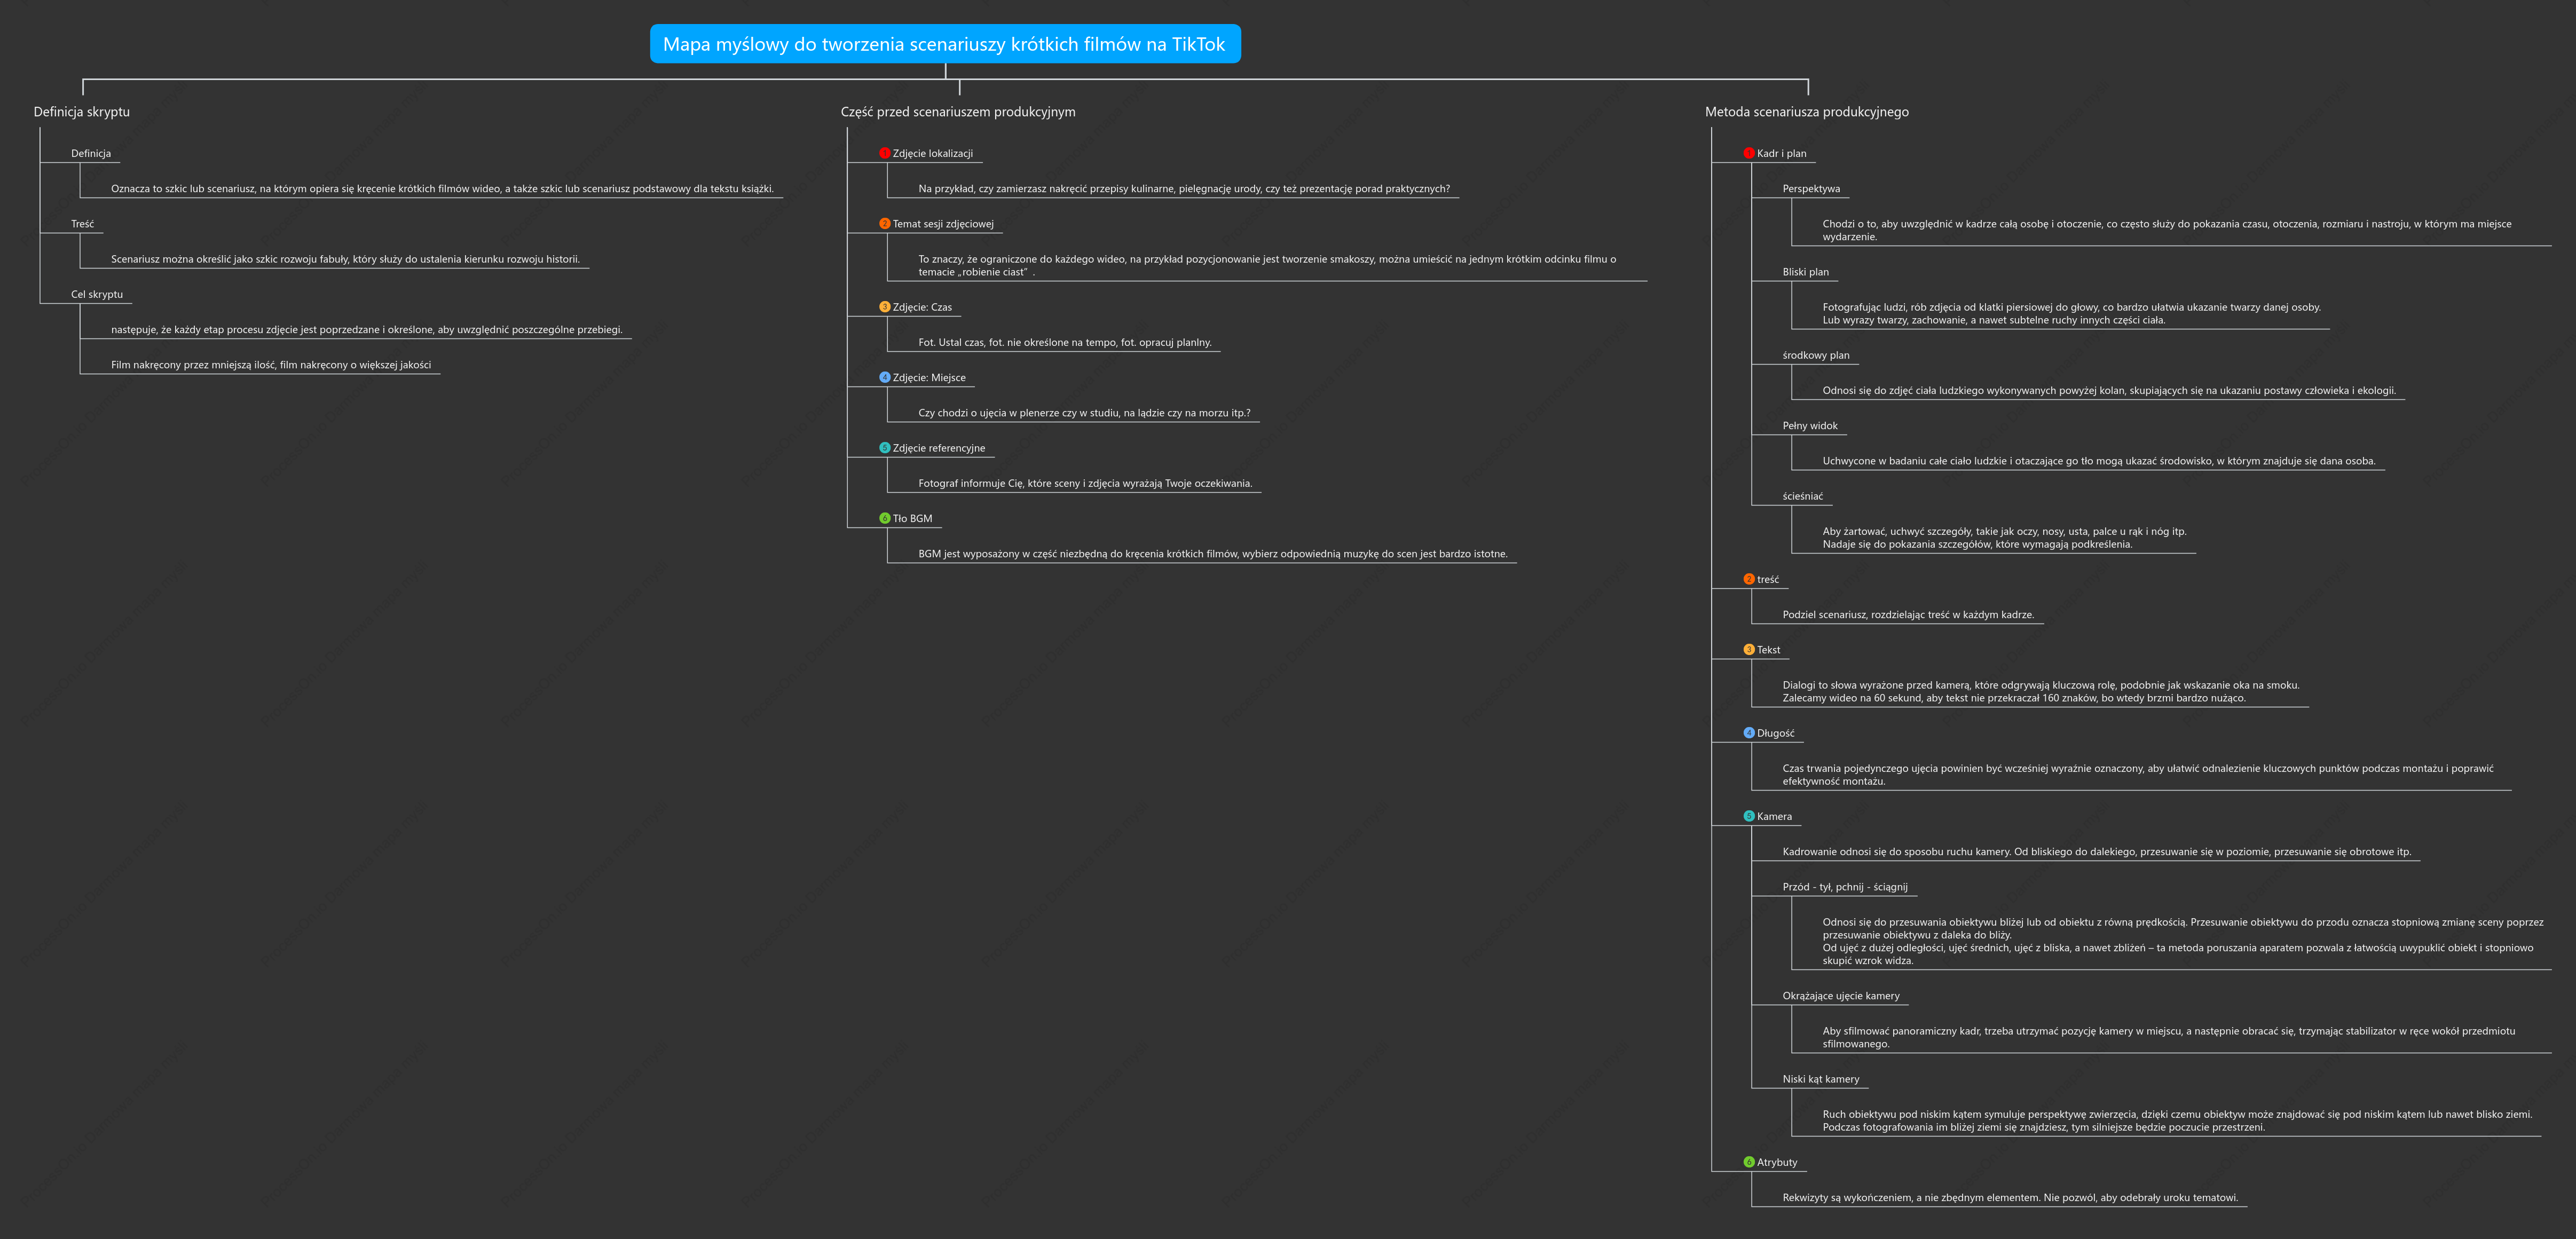Viewport: 2576px width, 1239px height.
Task: Click the Zdjęcie referencyjne topic label
Action: click(x=938, y=448)
